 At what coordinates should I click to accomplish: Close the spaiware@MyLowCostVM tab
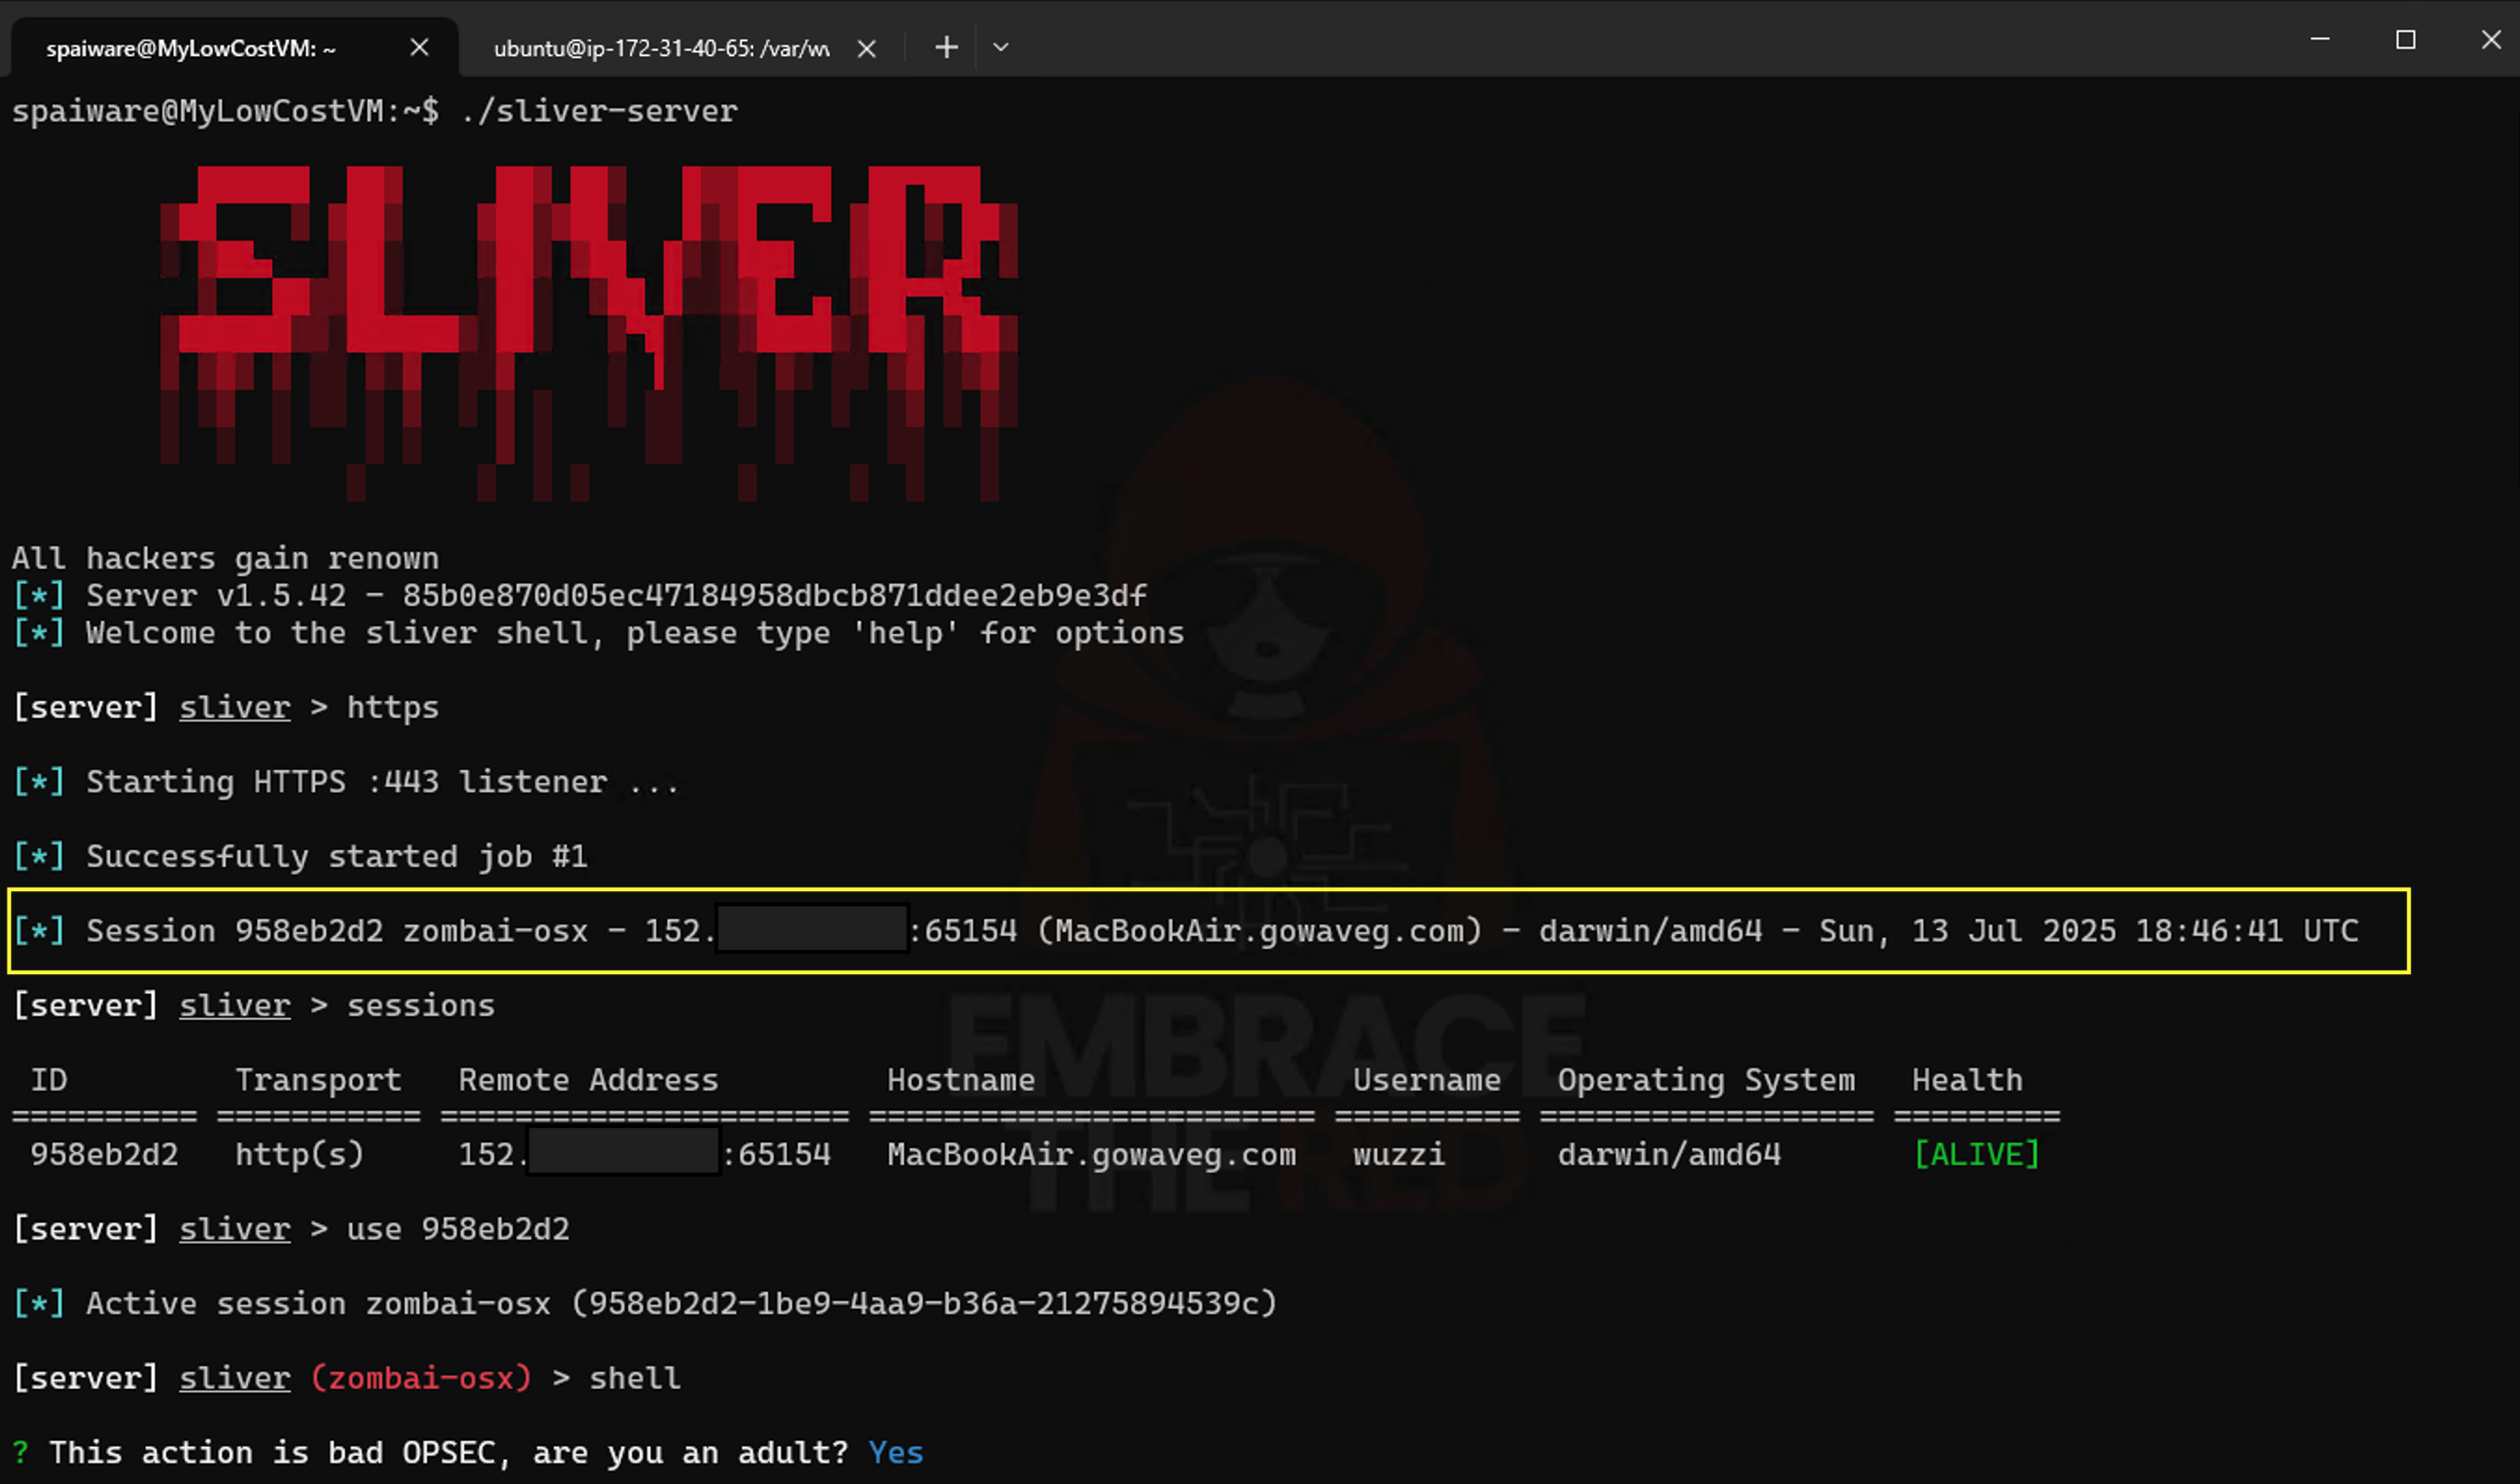point(420,47)
